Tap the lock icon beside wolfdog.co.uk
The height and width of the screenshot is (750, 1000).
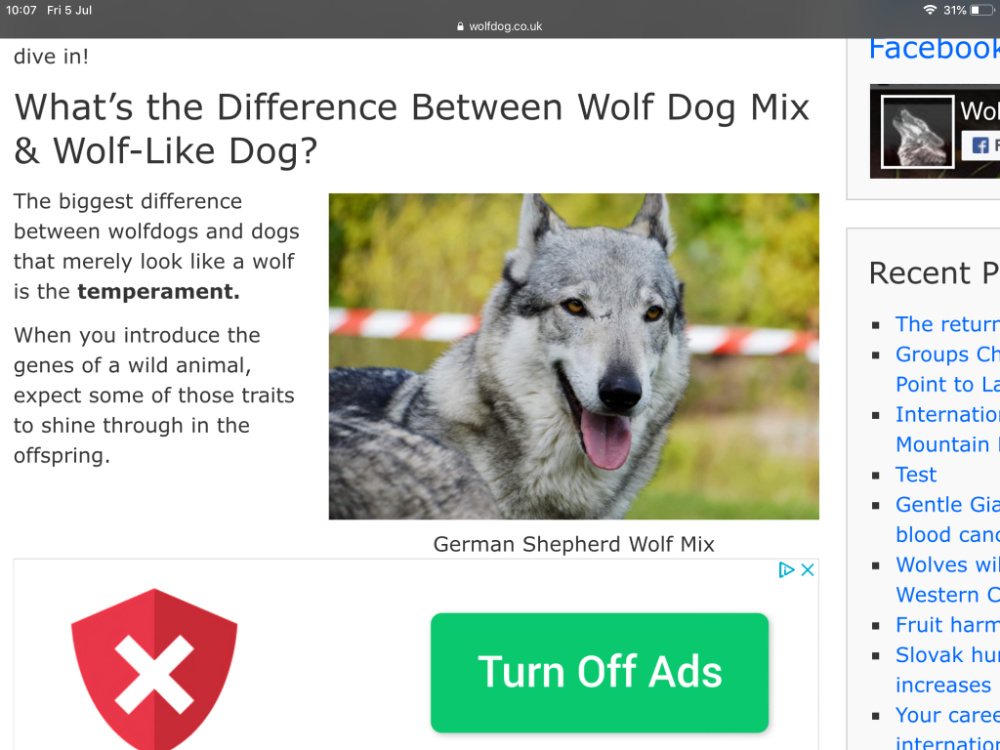coord(460,27)
